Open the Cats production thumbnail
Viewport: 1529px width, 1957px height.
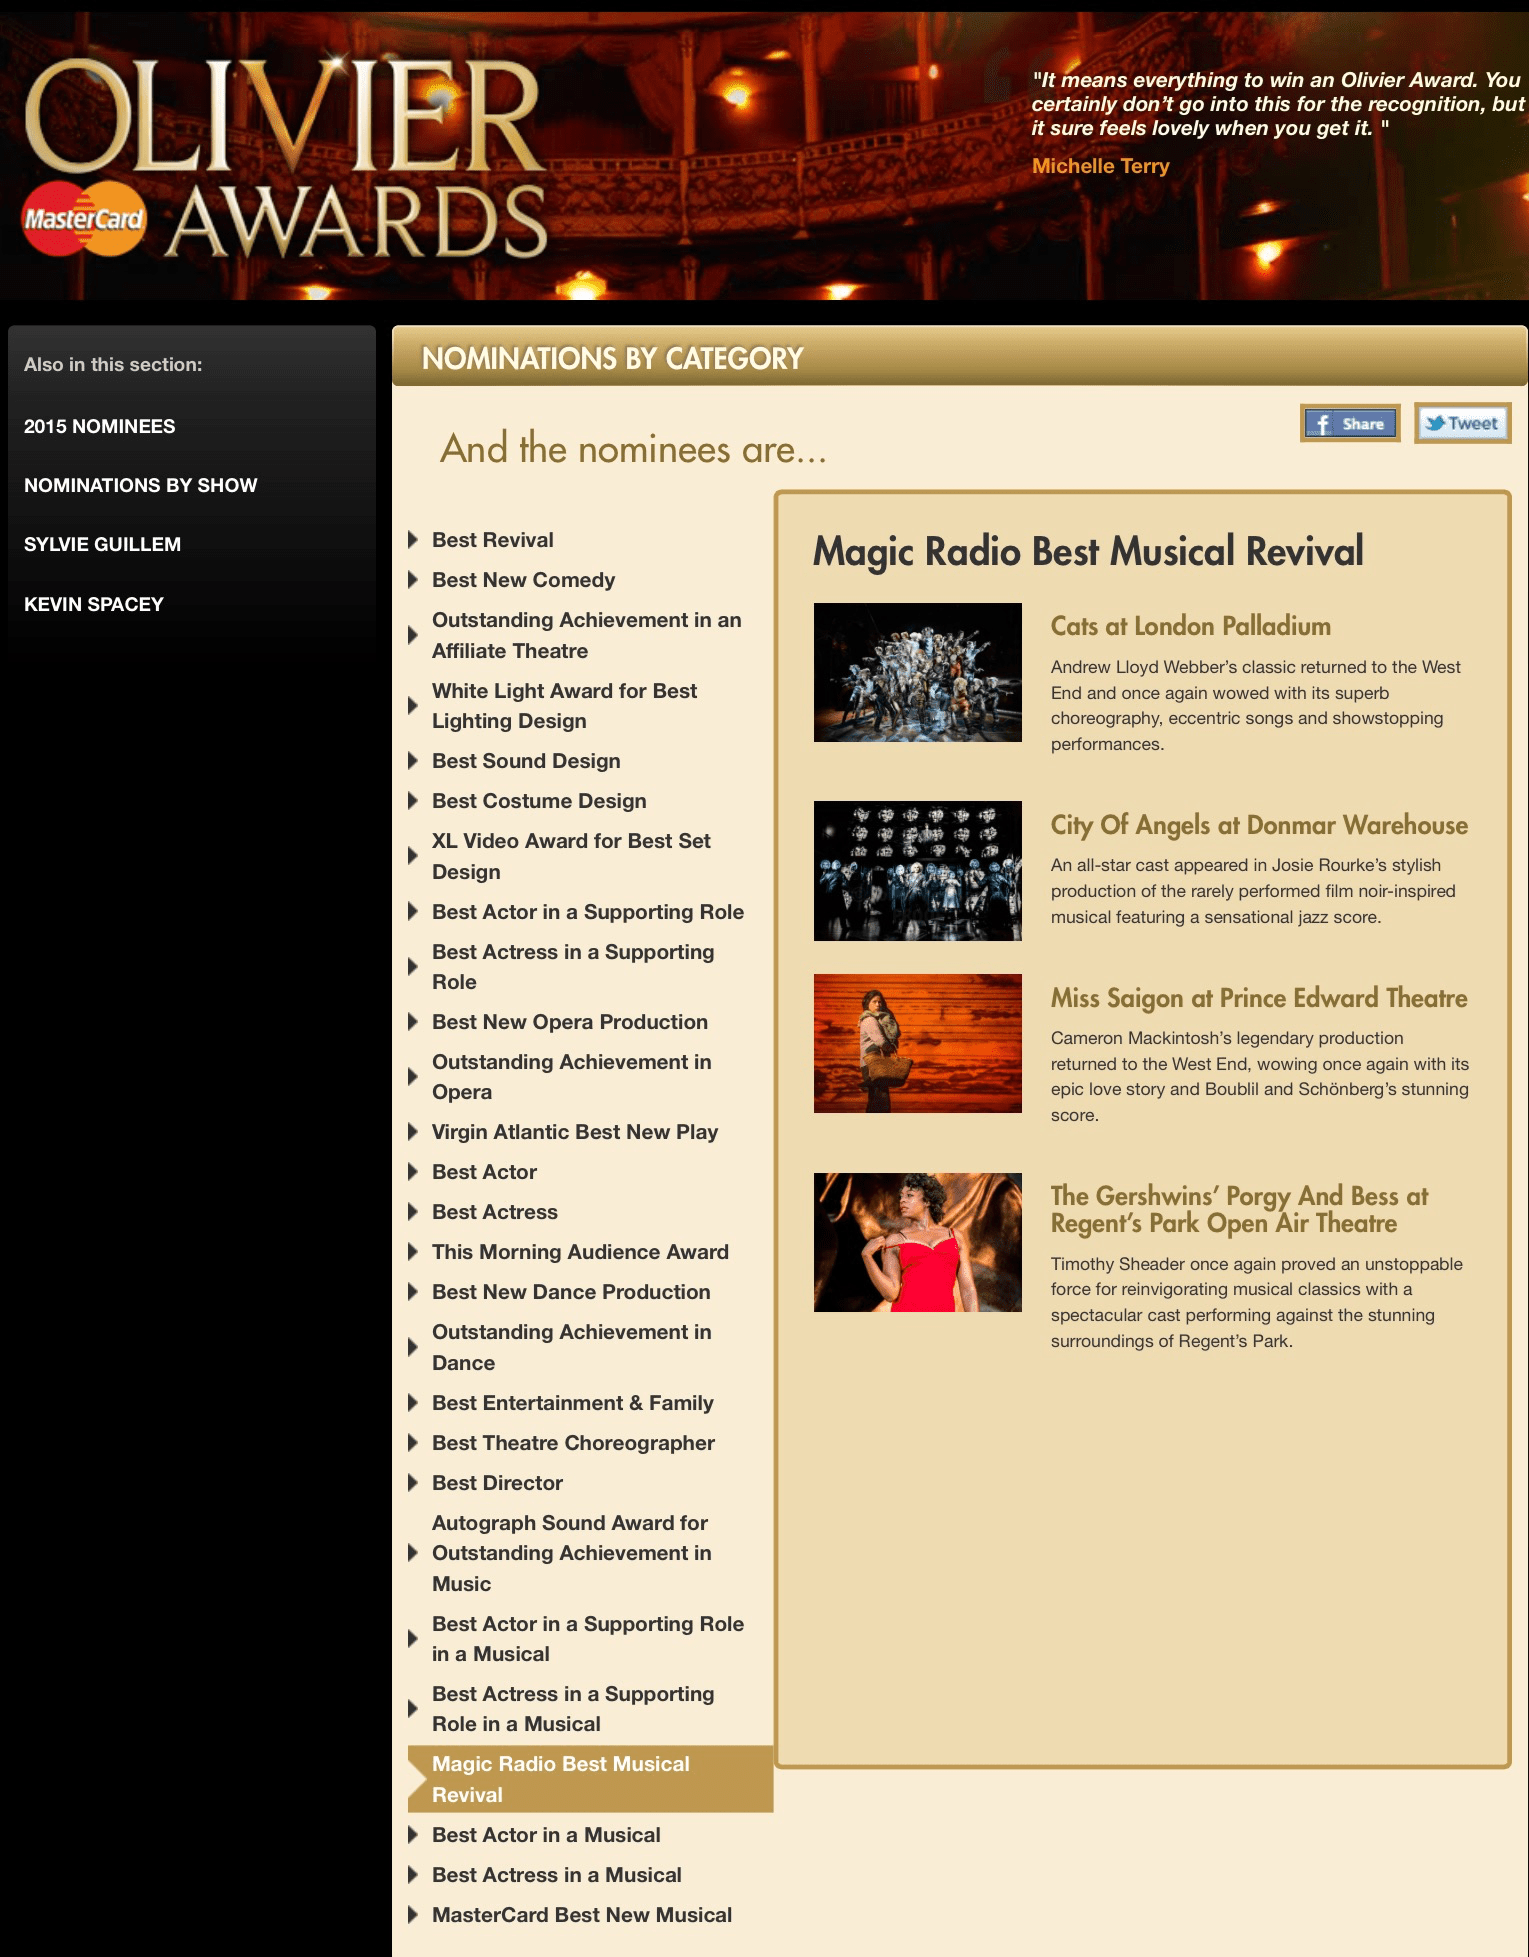click(x=917, y=672)
